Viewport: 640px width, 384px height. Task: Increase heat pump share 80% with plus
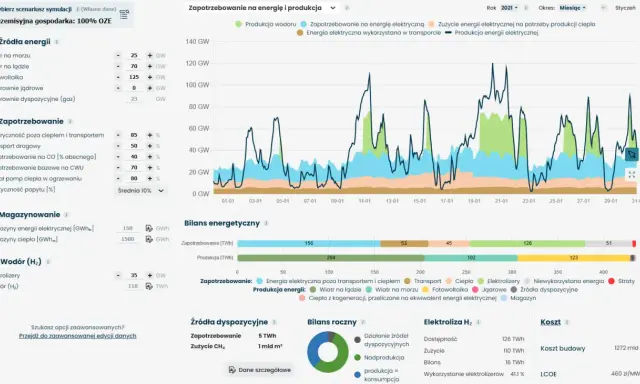coord(150,178)
